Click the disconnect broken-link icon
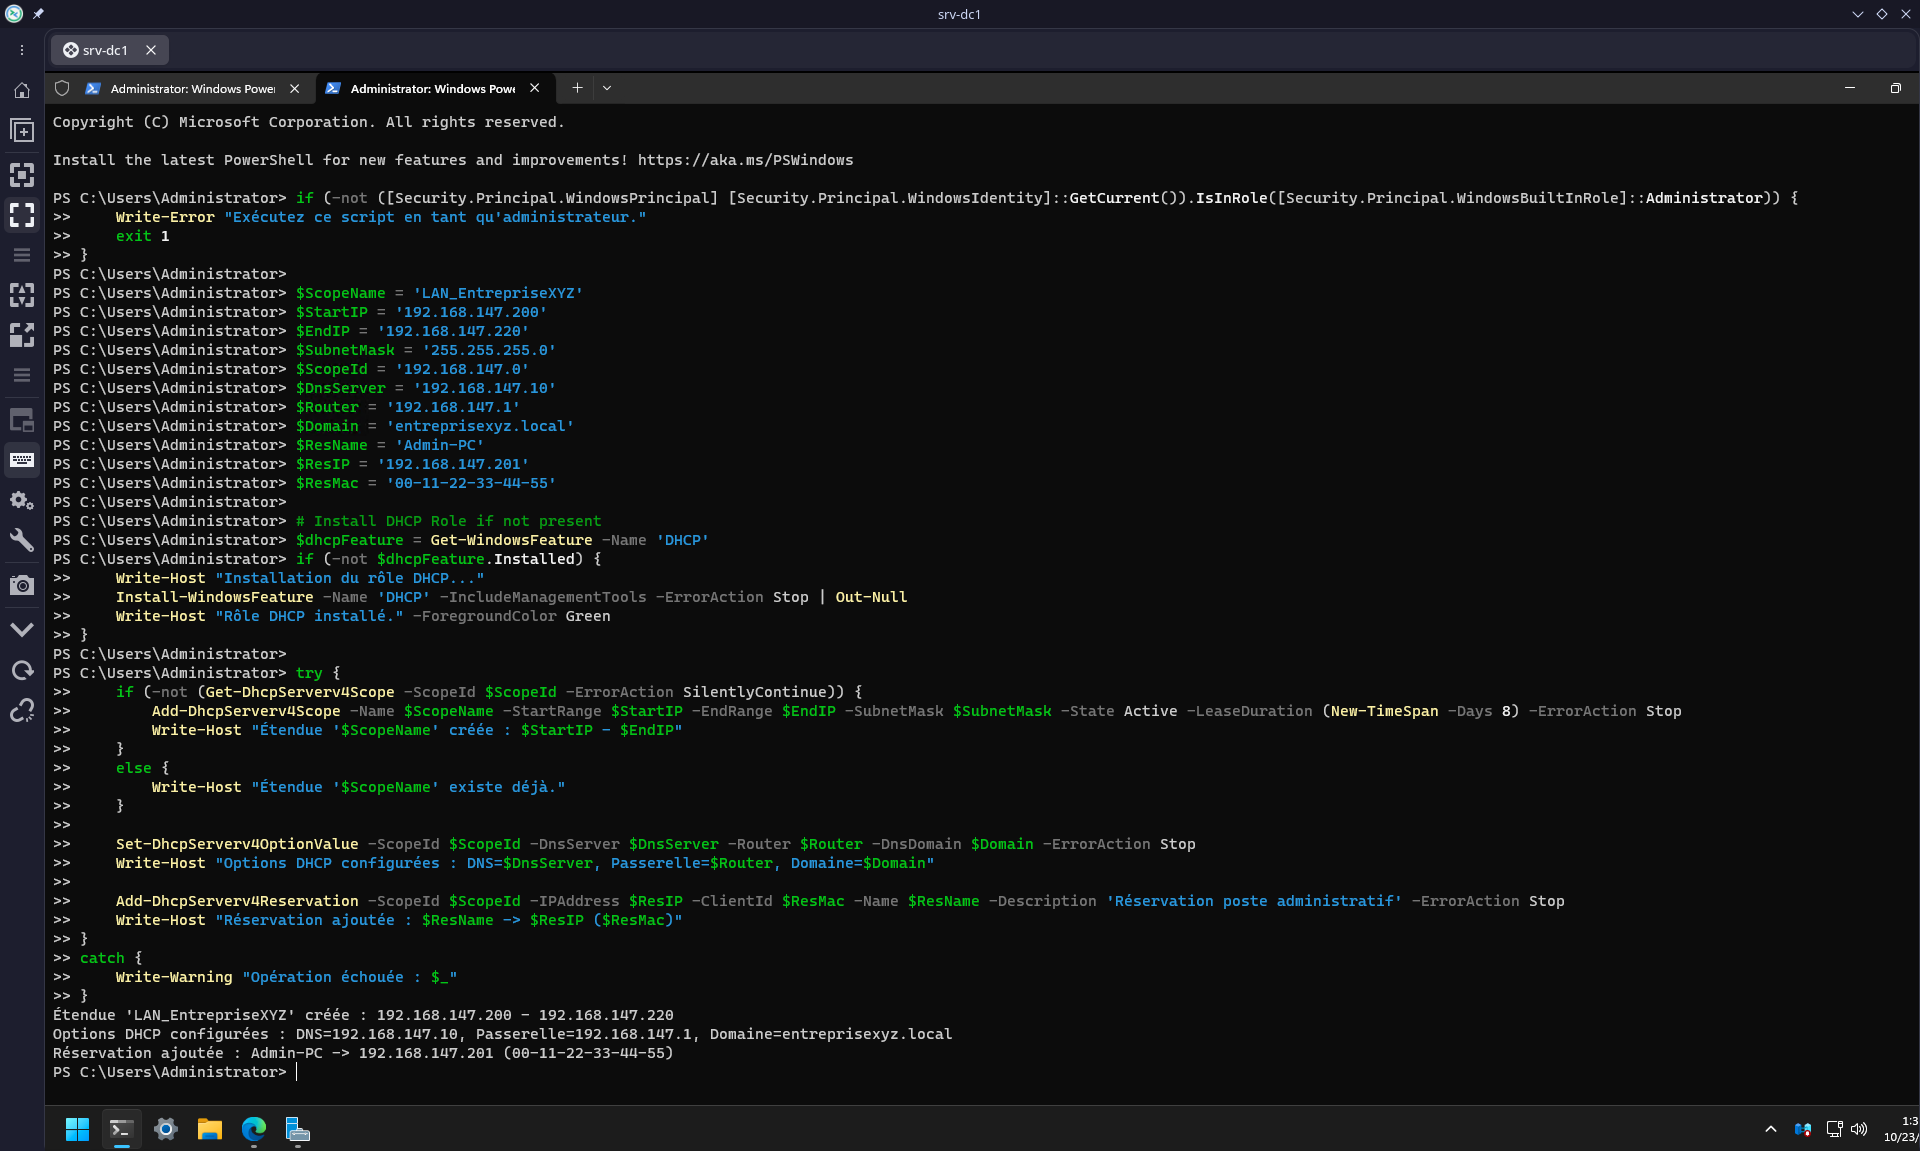The height and width of the screenshot is (1151, 1920). [22, 711]
